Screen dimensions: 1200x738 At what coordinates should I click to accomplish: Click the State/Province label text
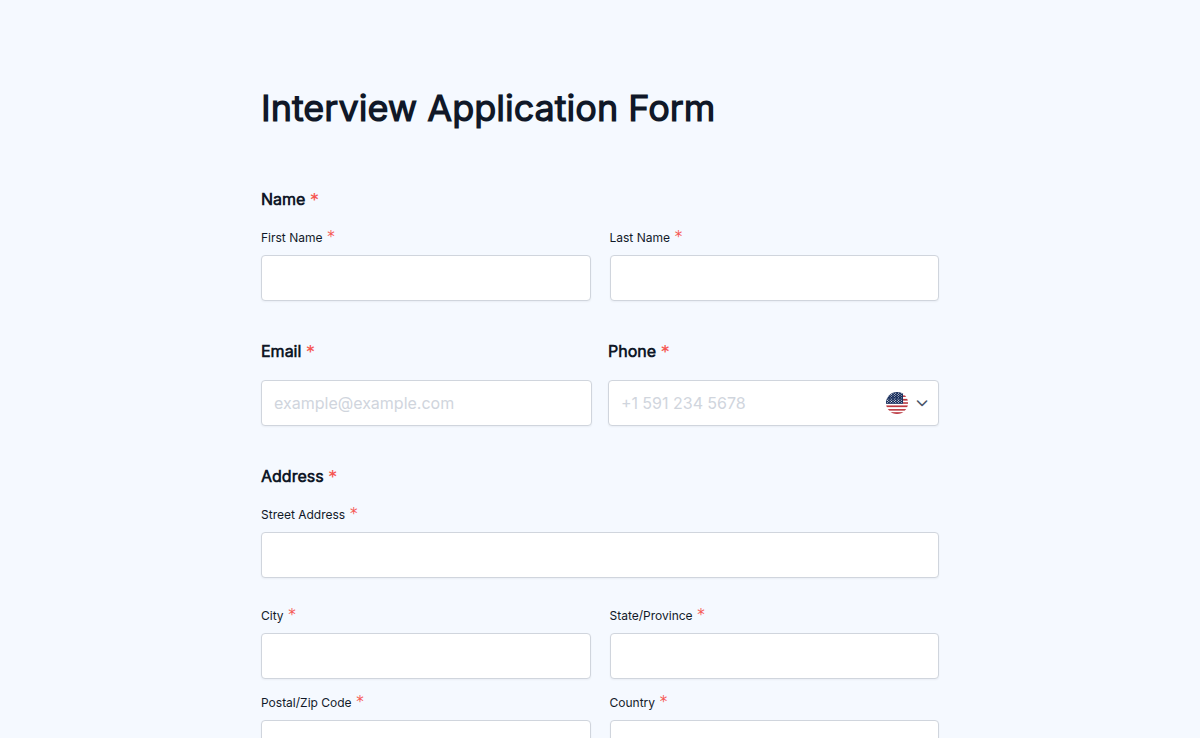650,615
